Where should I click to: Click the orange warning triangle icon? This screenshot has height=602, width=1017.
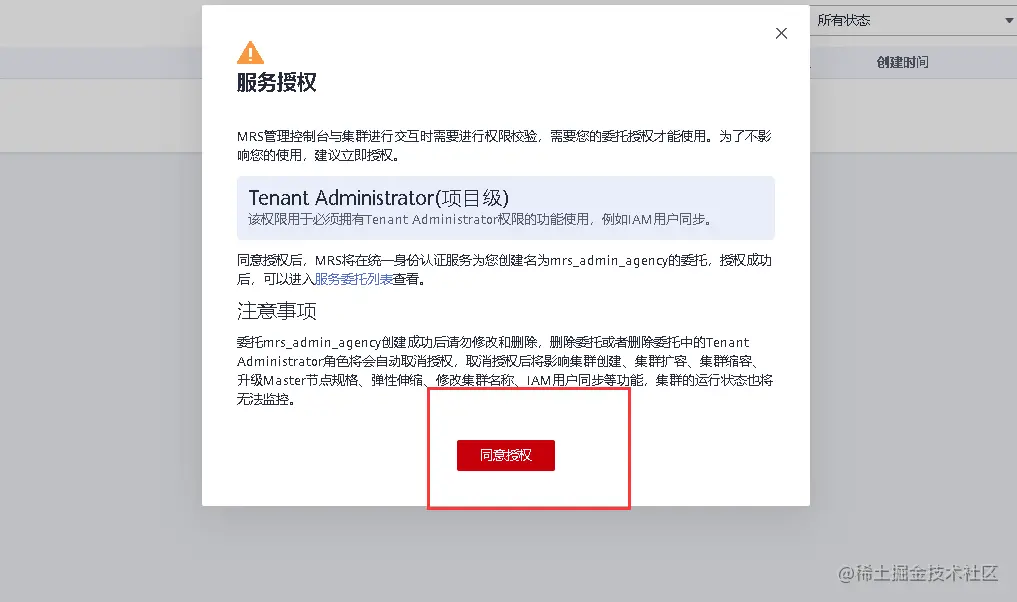point(250,53)
